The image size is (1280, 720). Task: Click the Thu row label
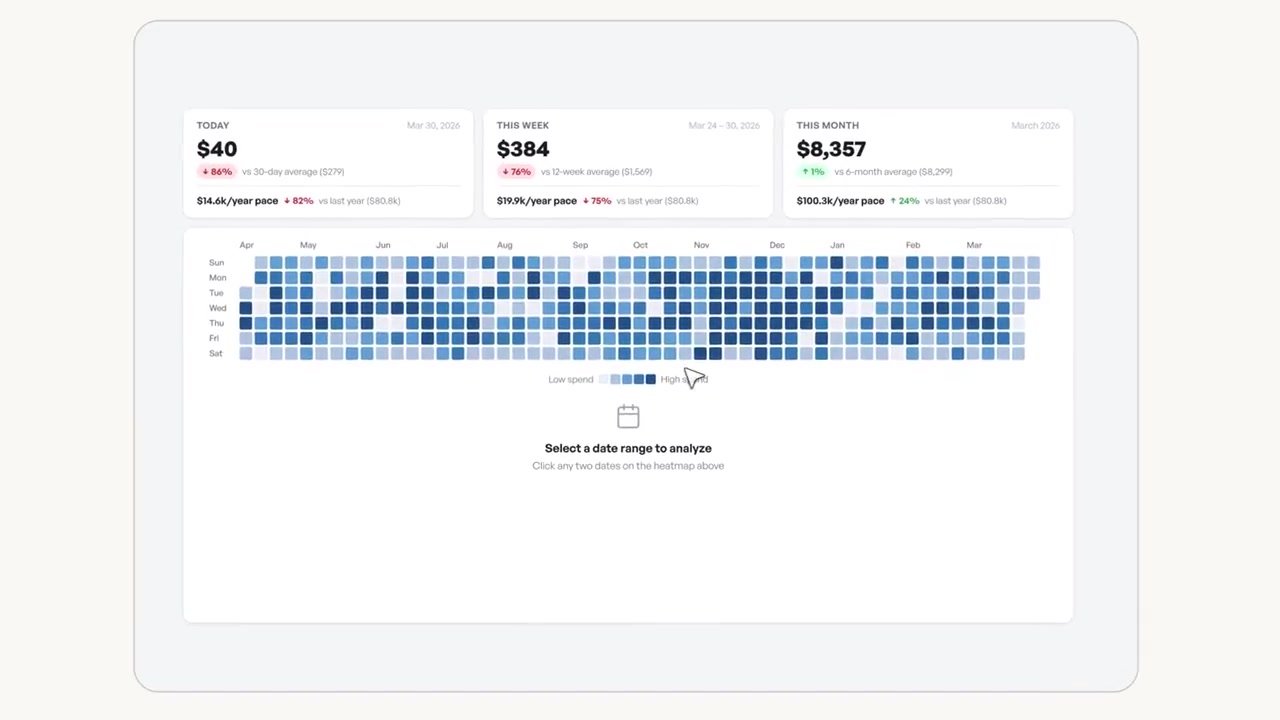click(216, 323)
